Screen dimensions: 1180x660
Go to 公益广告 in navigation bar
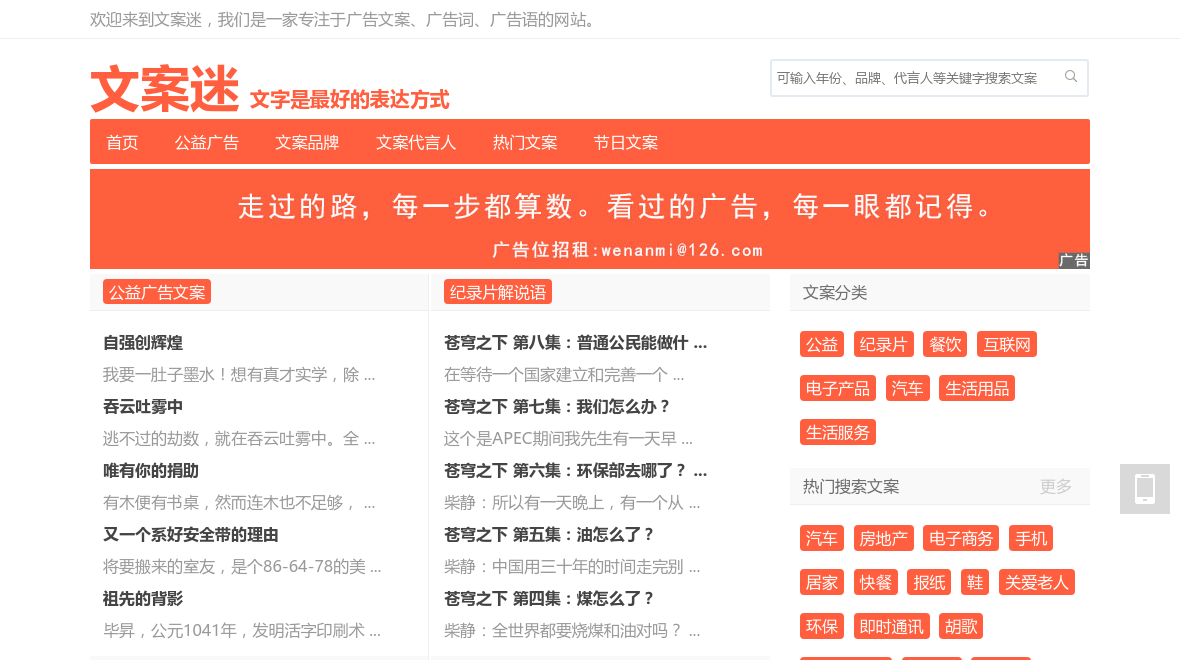(x=207, y=142)
